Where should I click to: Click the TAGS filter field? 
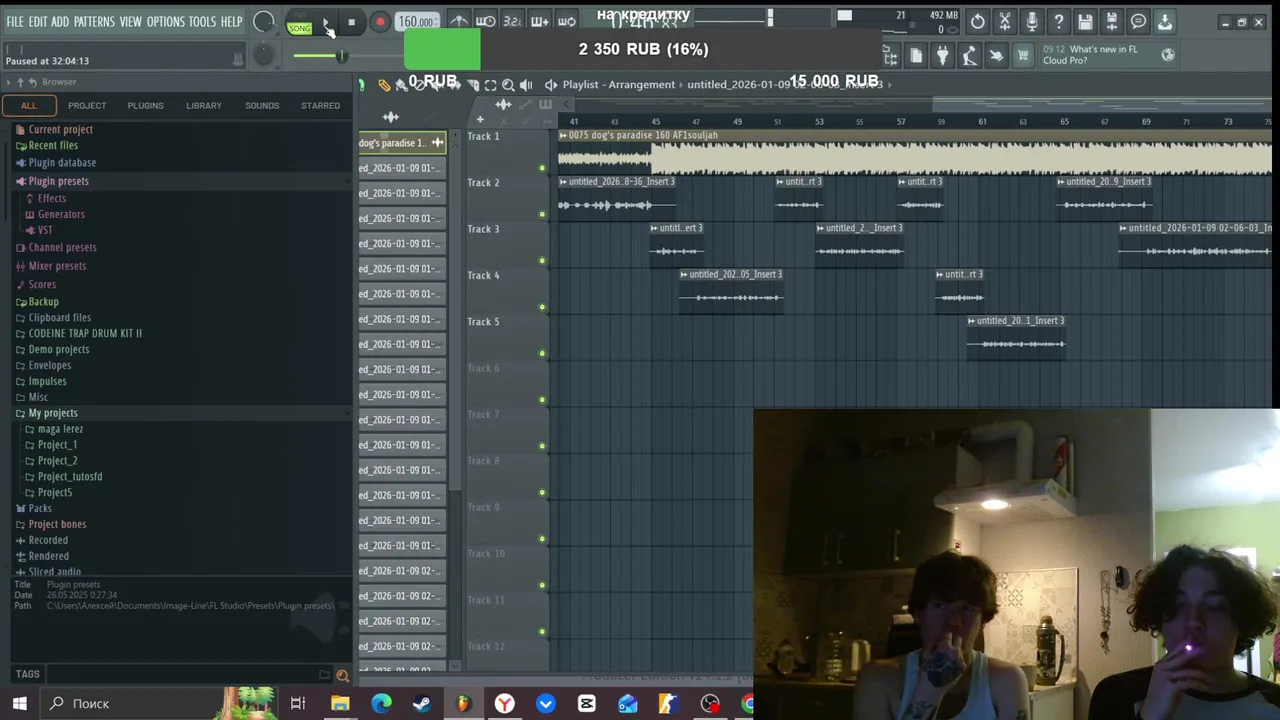coord(180,675)
